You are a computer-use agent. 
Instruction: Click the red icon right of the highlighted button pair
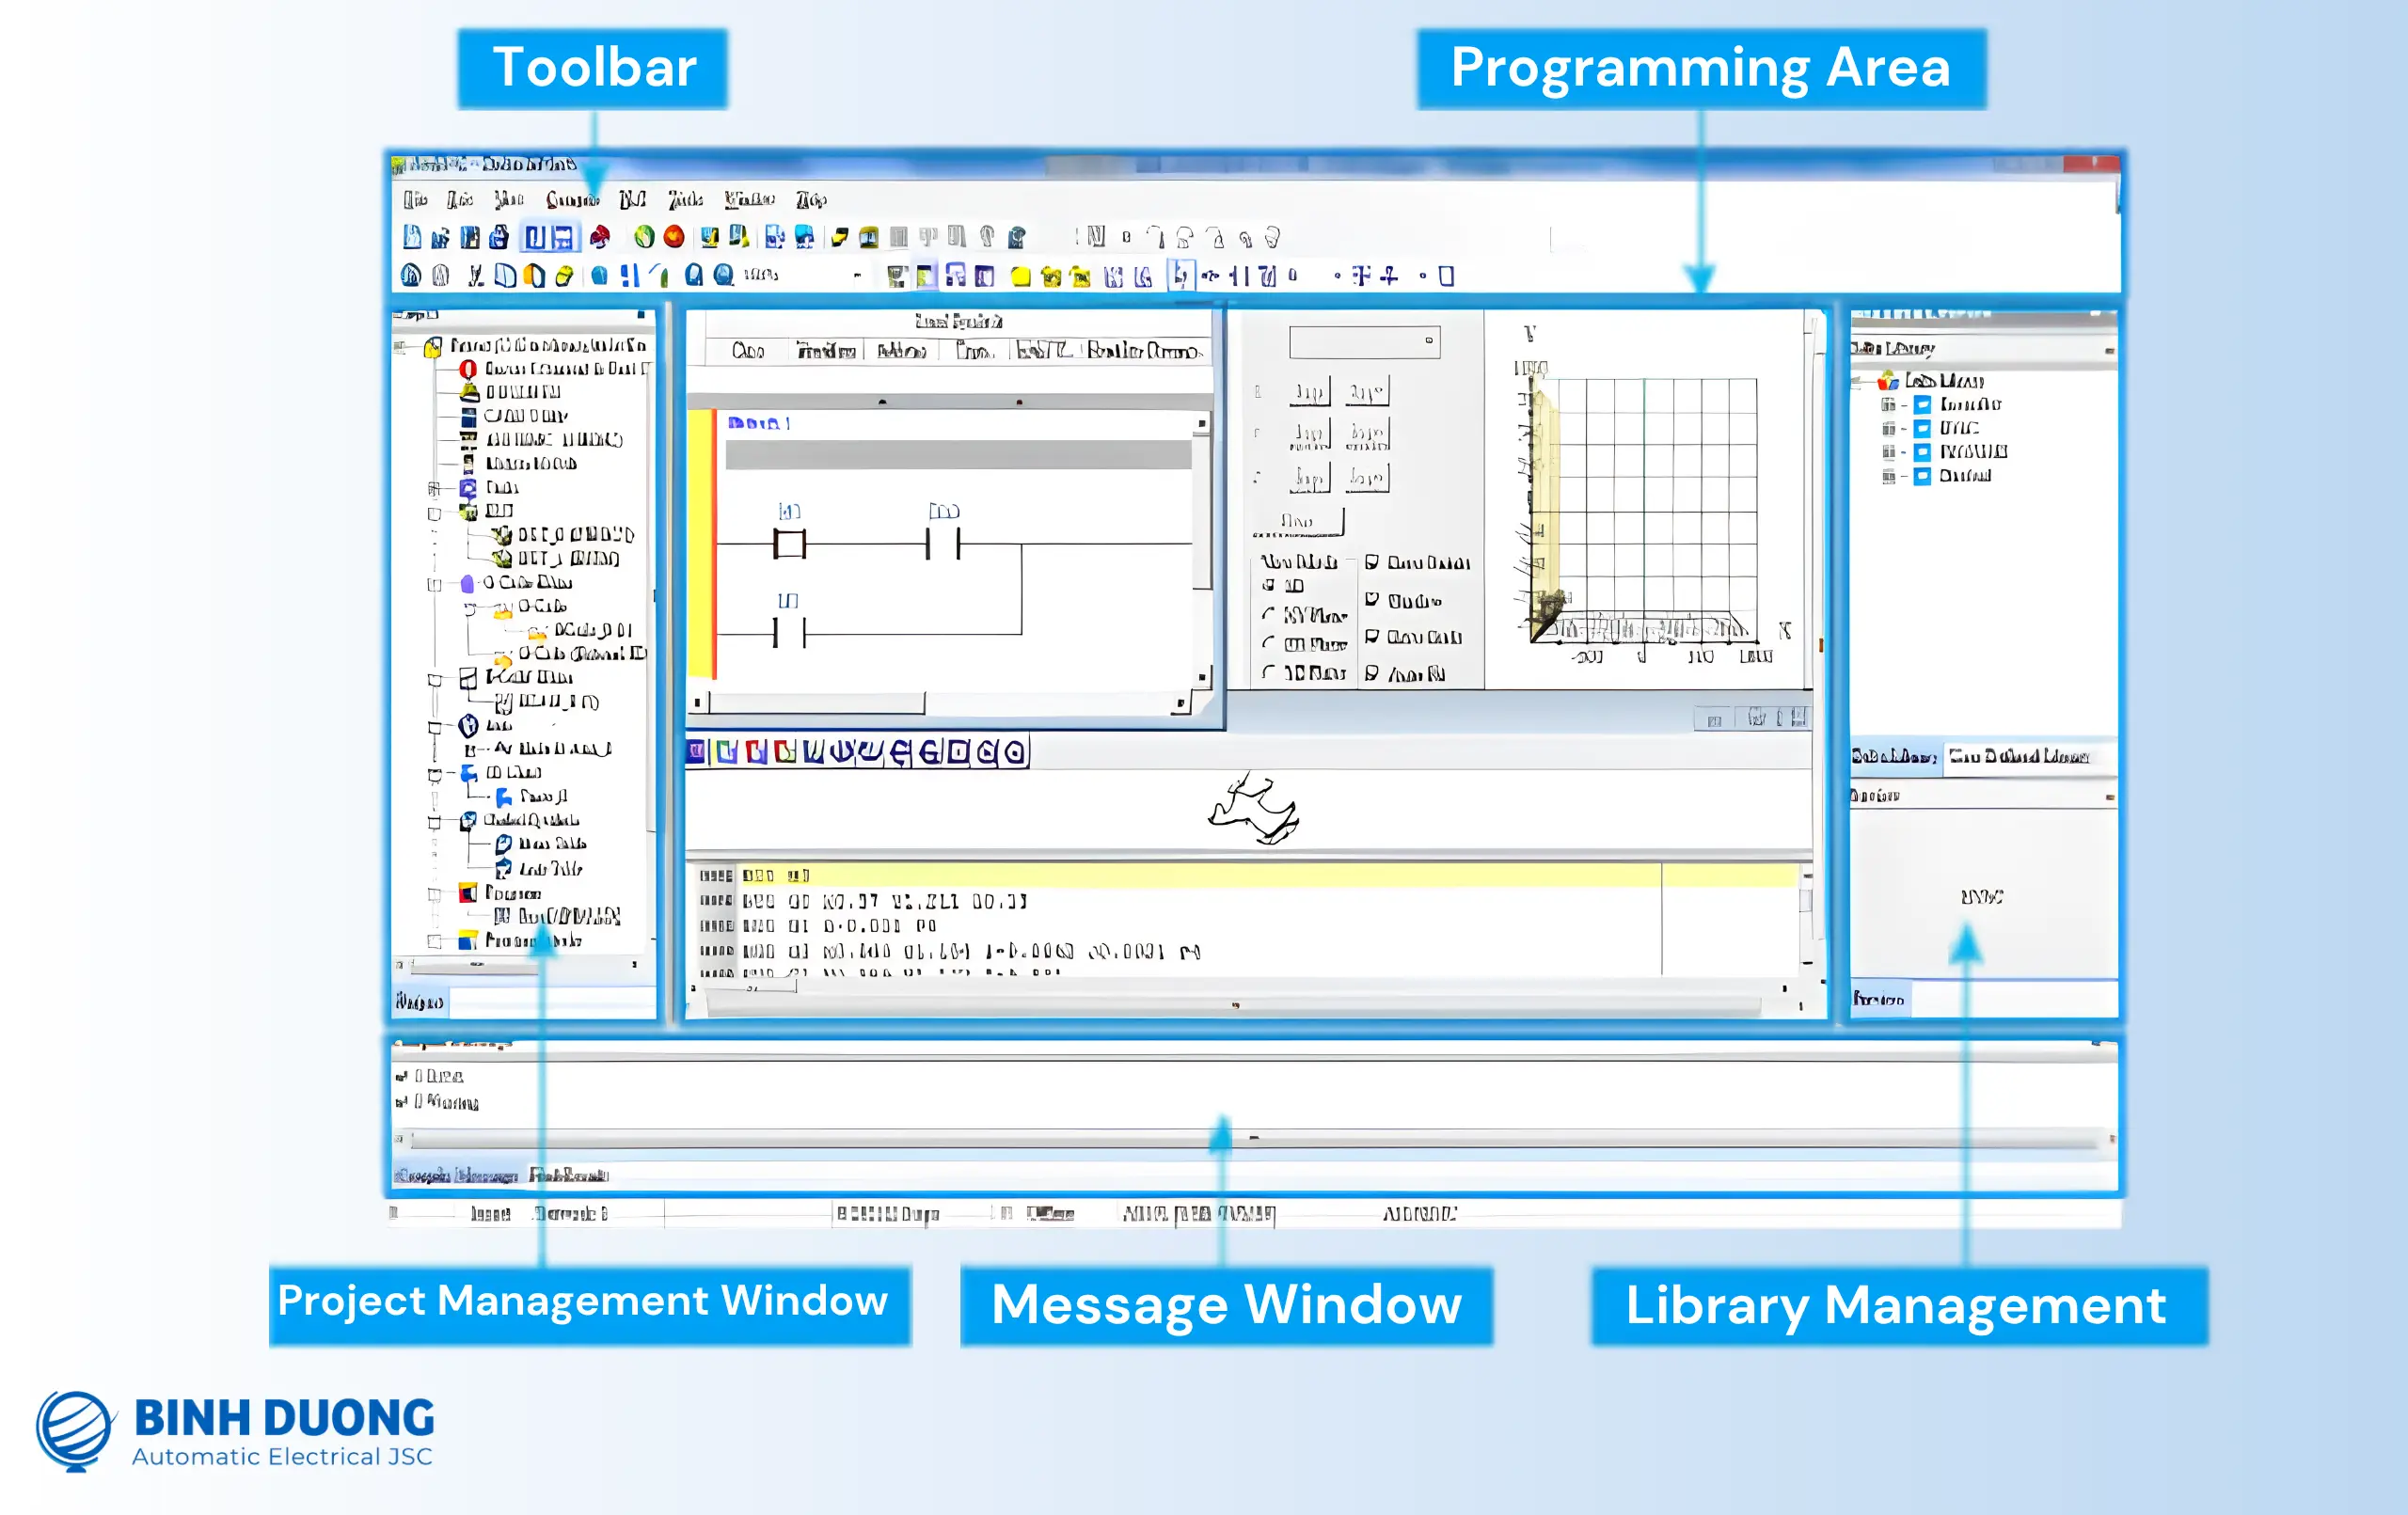[x=600, y=237]
